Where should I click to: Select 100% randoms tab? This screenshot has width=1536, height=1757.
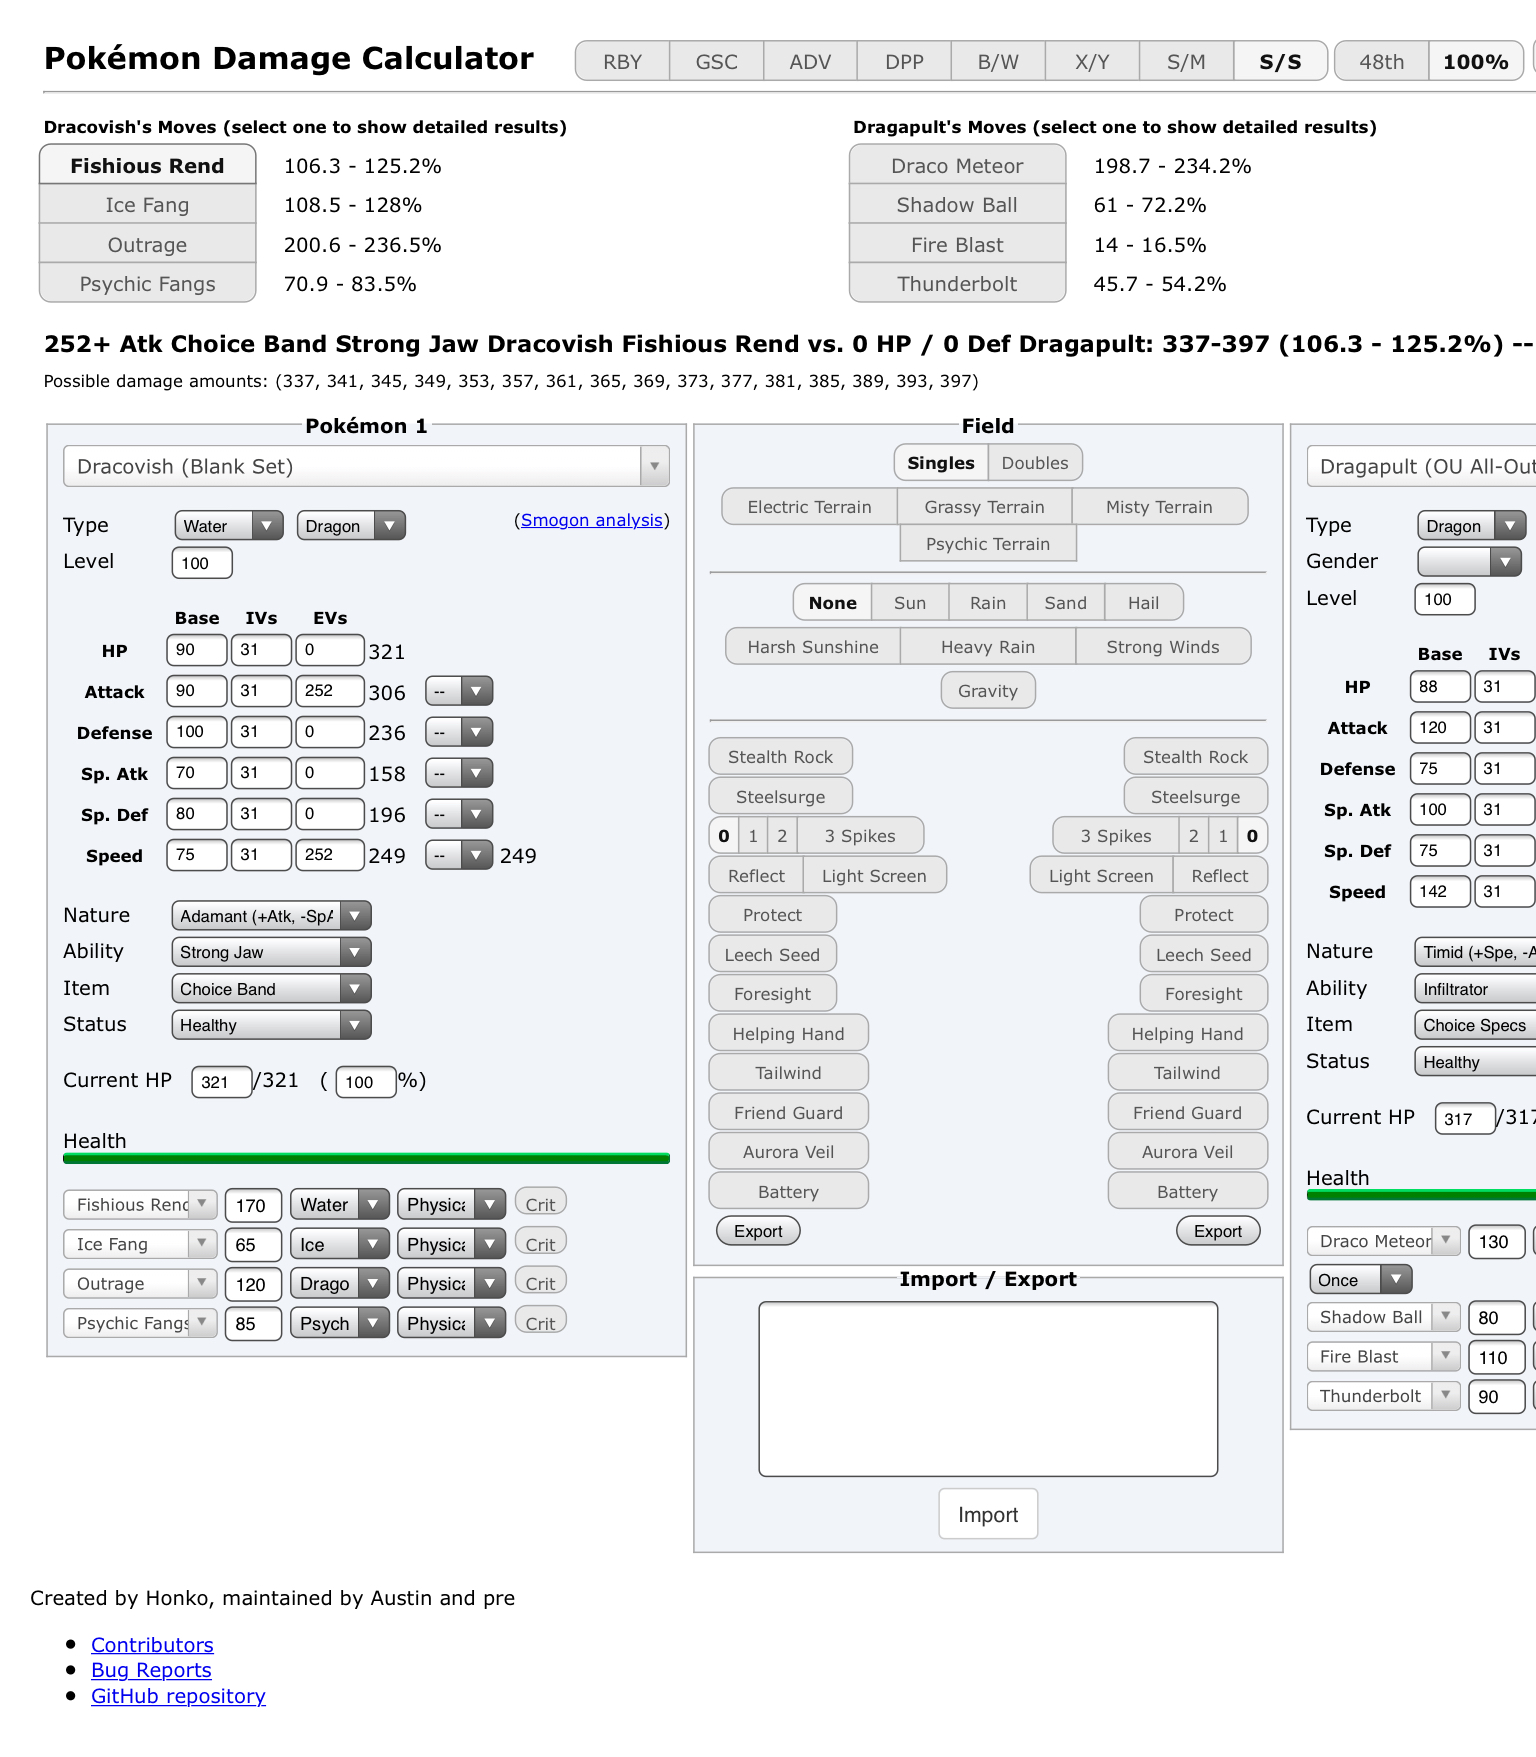click(1475, 62)
